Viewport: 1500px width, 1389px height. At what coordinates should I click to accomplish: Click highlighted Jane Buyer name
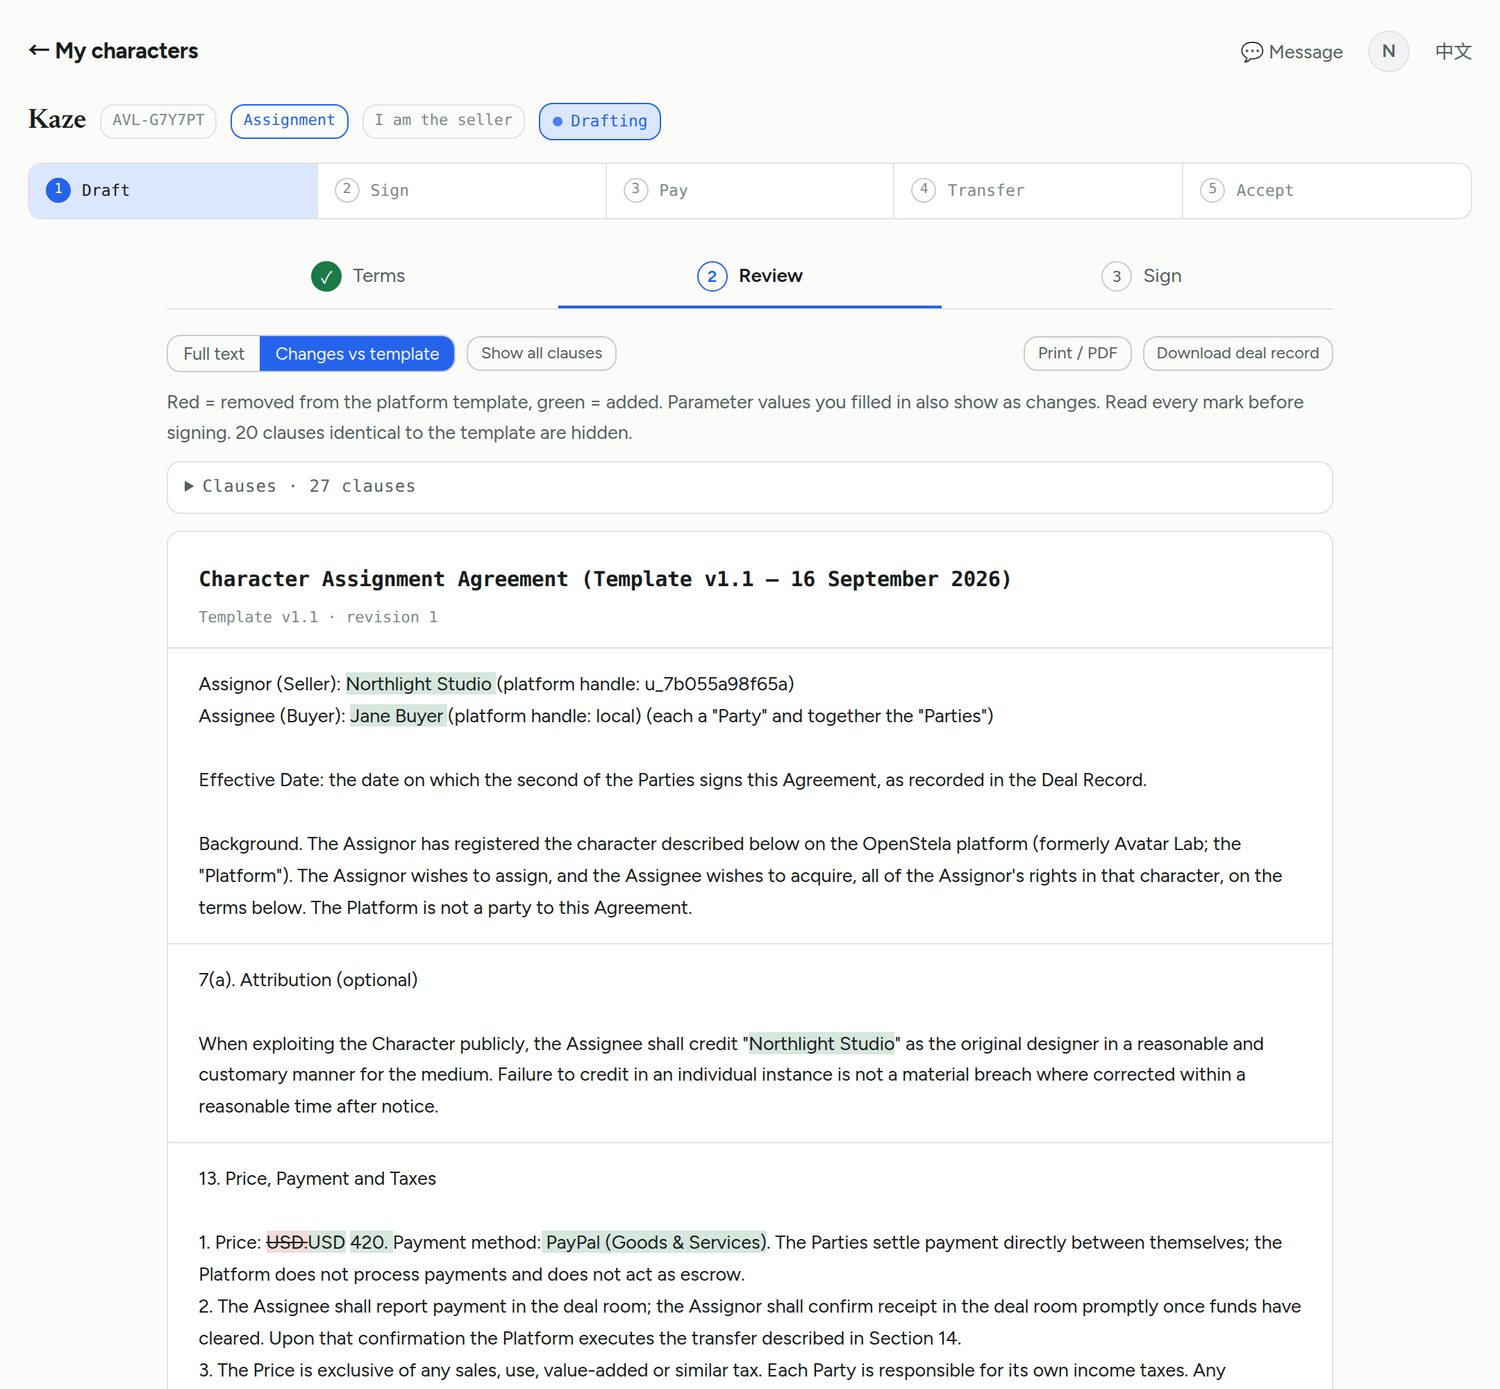396,716
